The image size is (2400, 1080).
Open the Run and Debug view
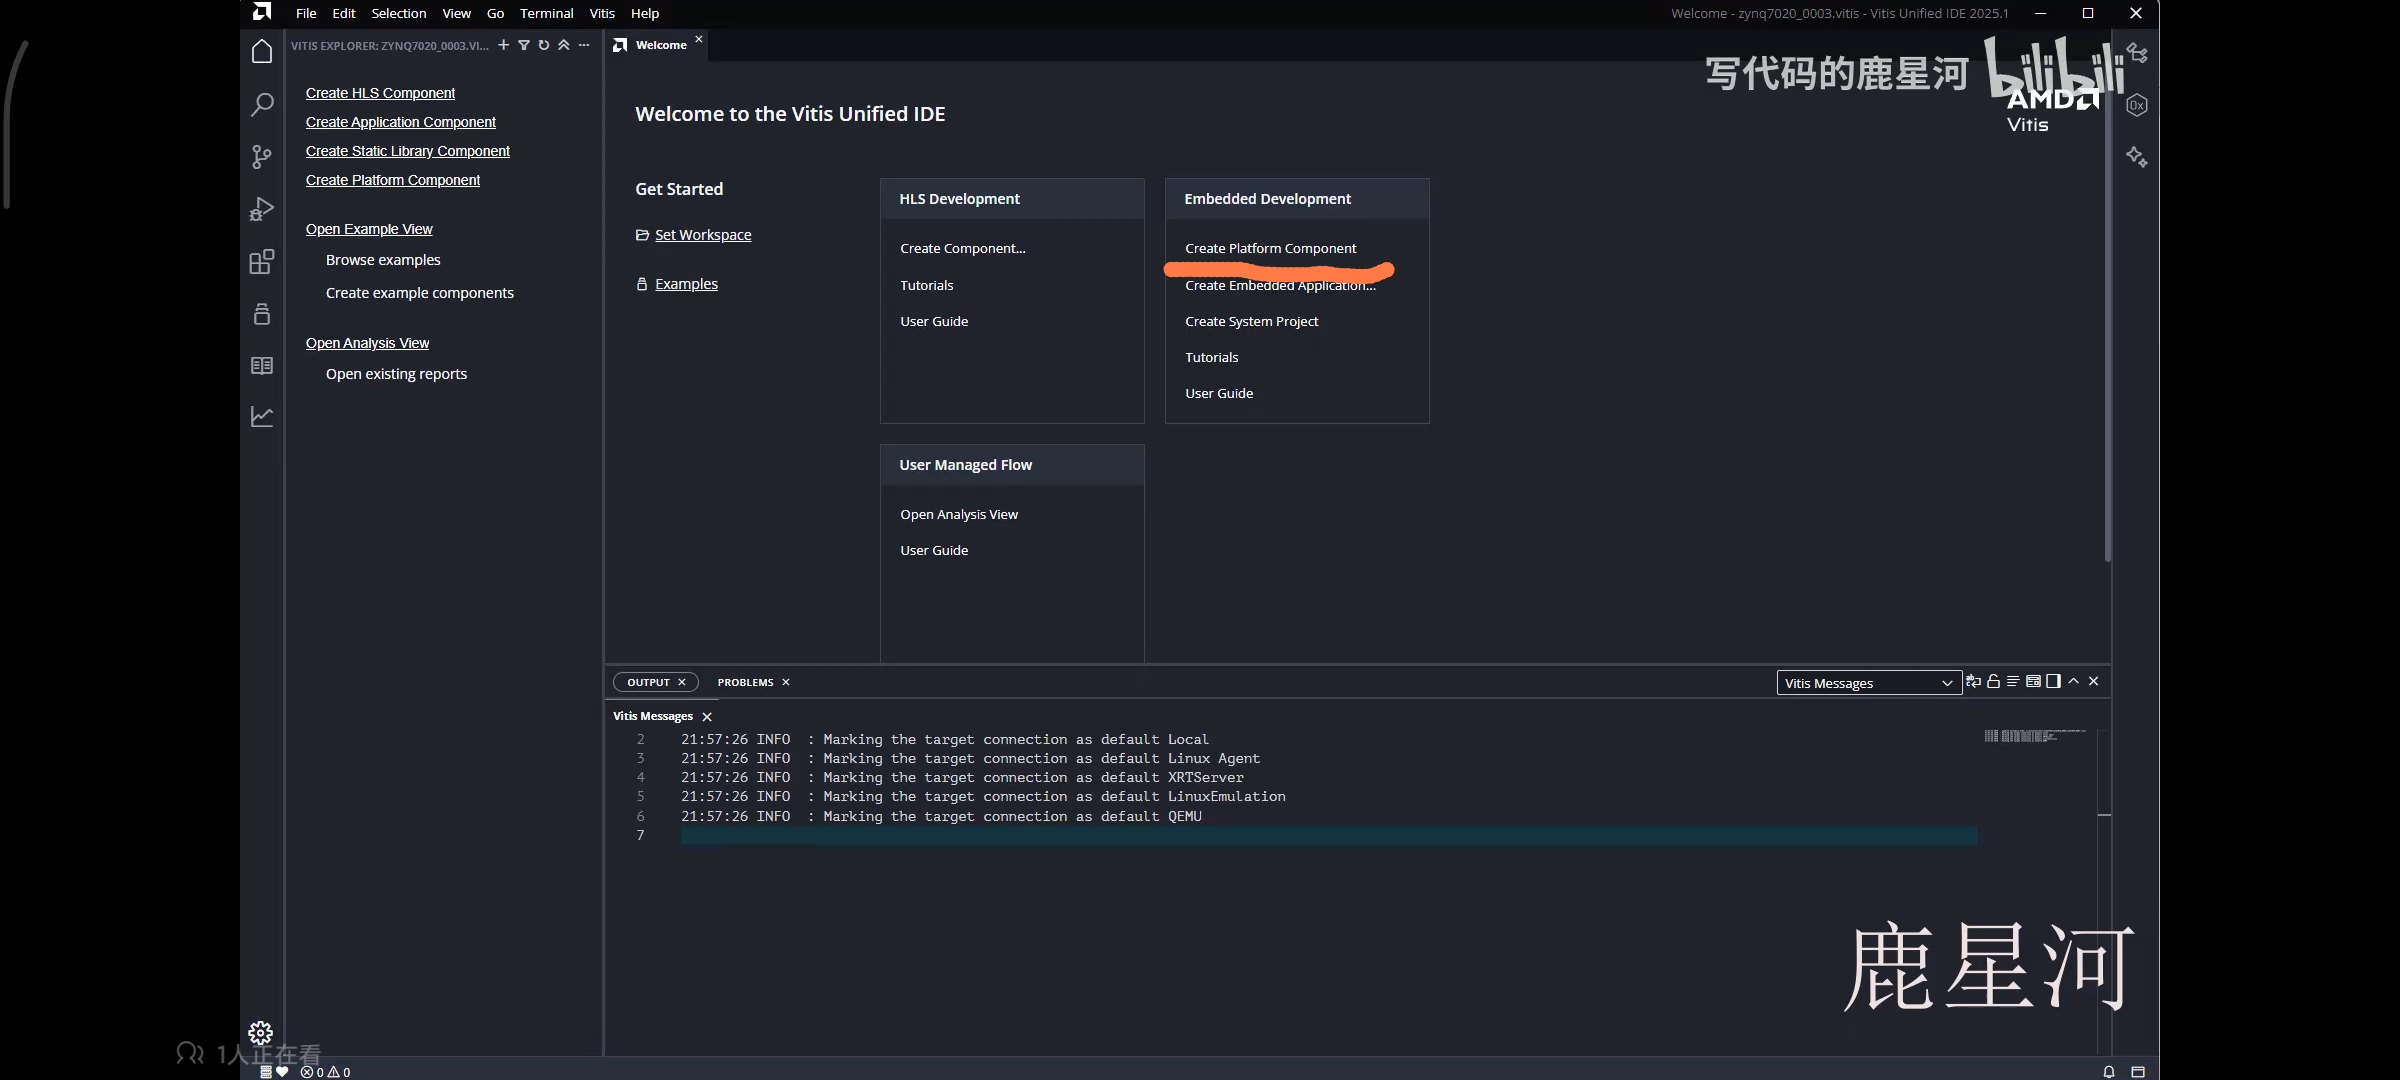click(x=262, y=209)
